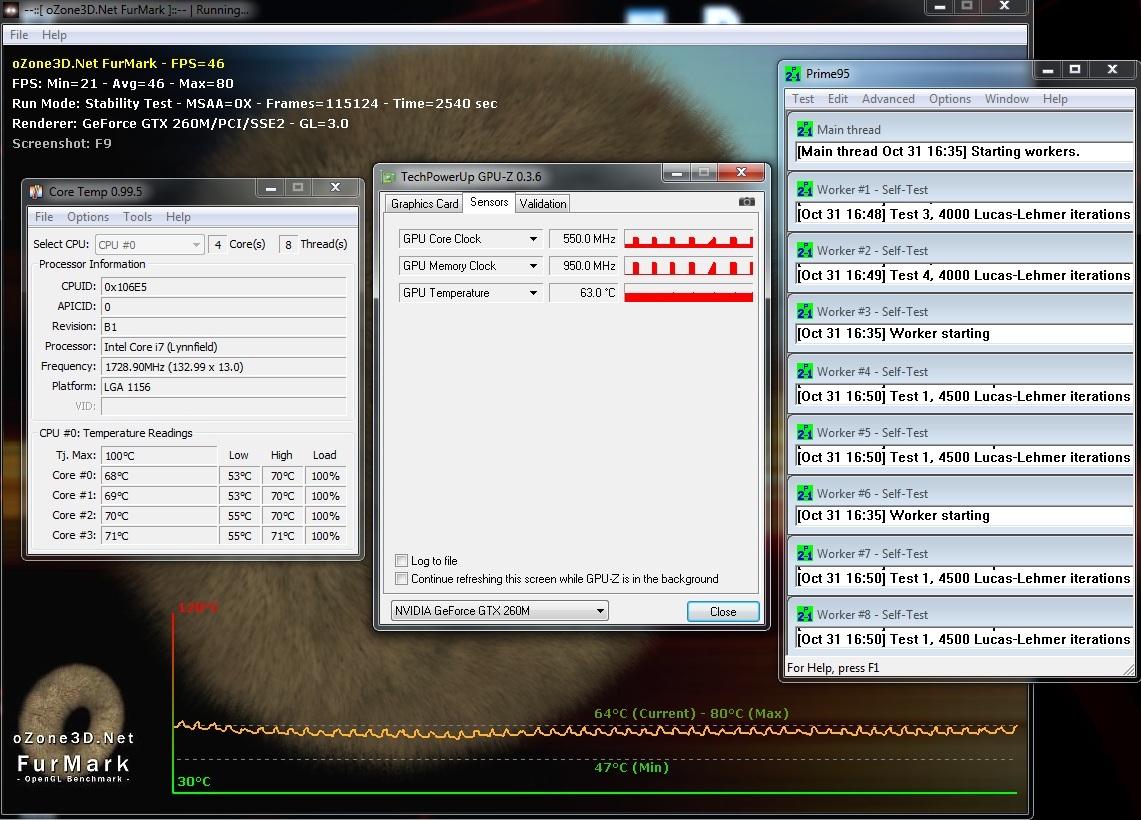The width and height of the screenshot is (1141, 820).
Task: Open the Prime95 Test menu
Action: [x=803, y=99]
